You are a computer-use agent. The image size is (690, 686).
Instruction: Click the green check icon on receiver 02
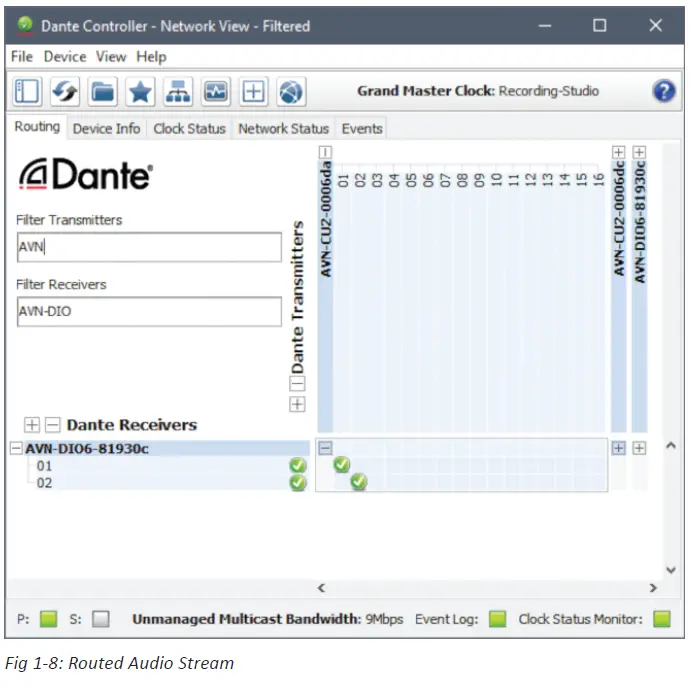[298, 483]
